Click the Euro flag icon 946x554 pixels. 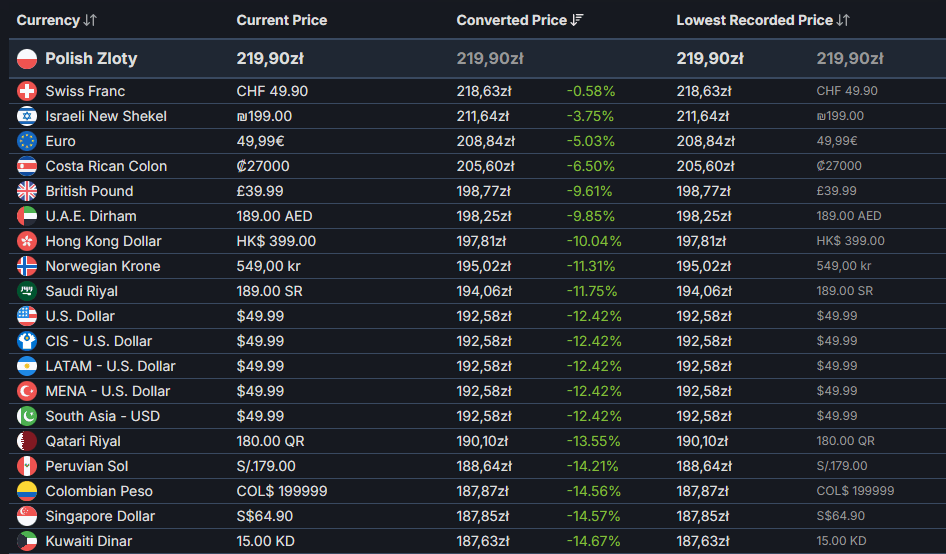[x=27, y=141]
